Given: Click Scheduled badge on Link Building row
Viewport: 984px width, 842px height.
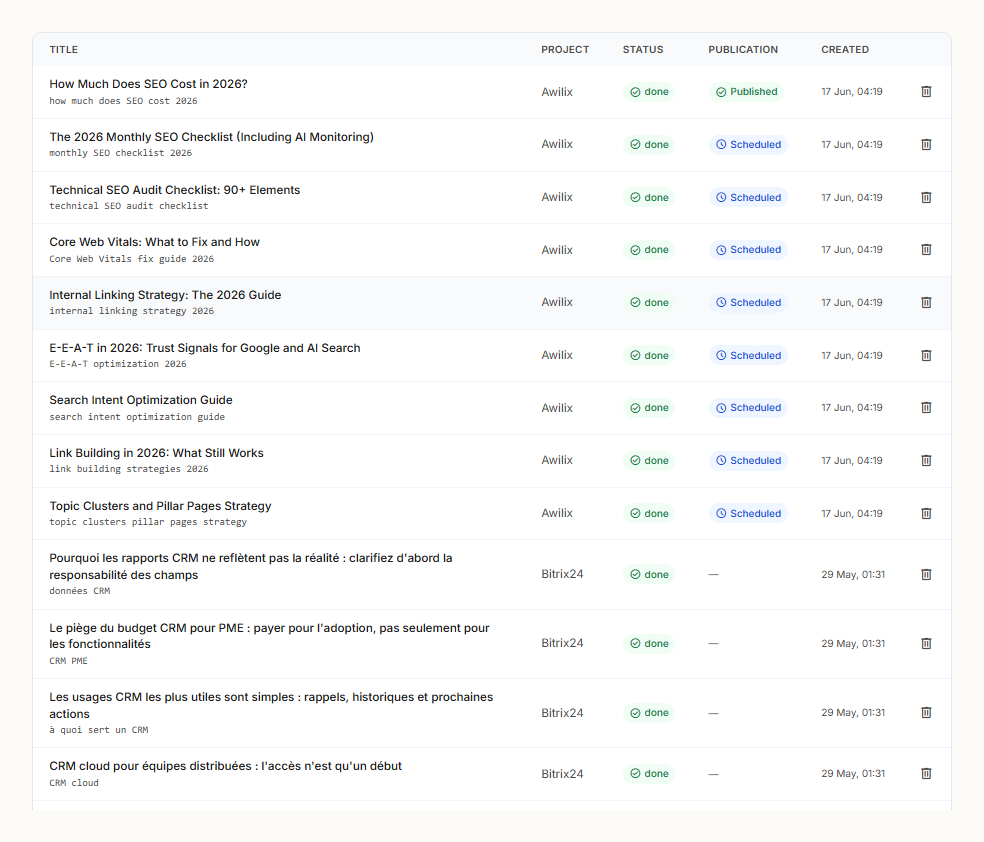Looking at the screenshot, I should 748,461.
